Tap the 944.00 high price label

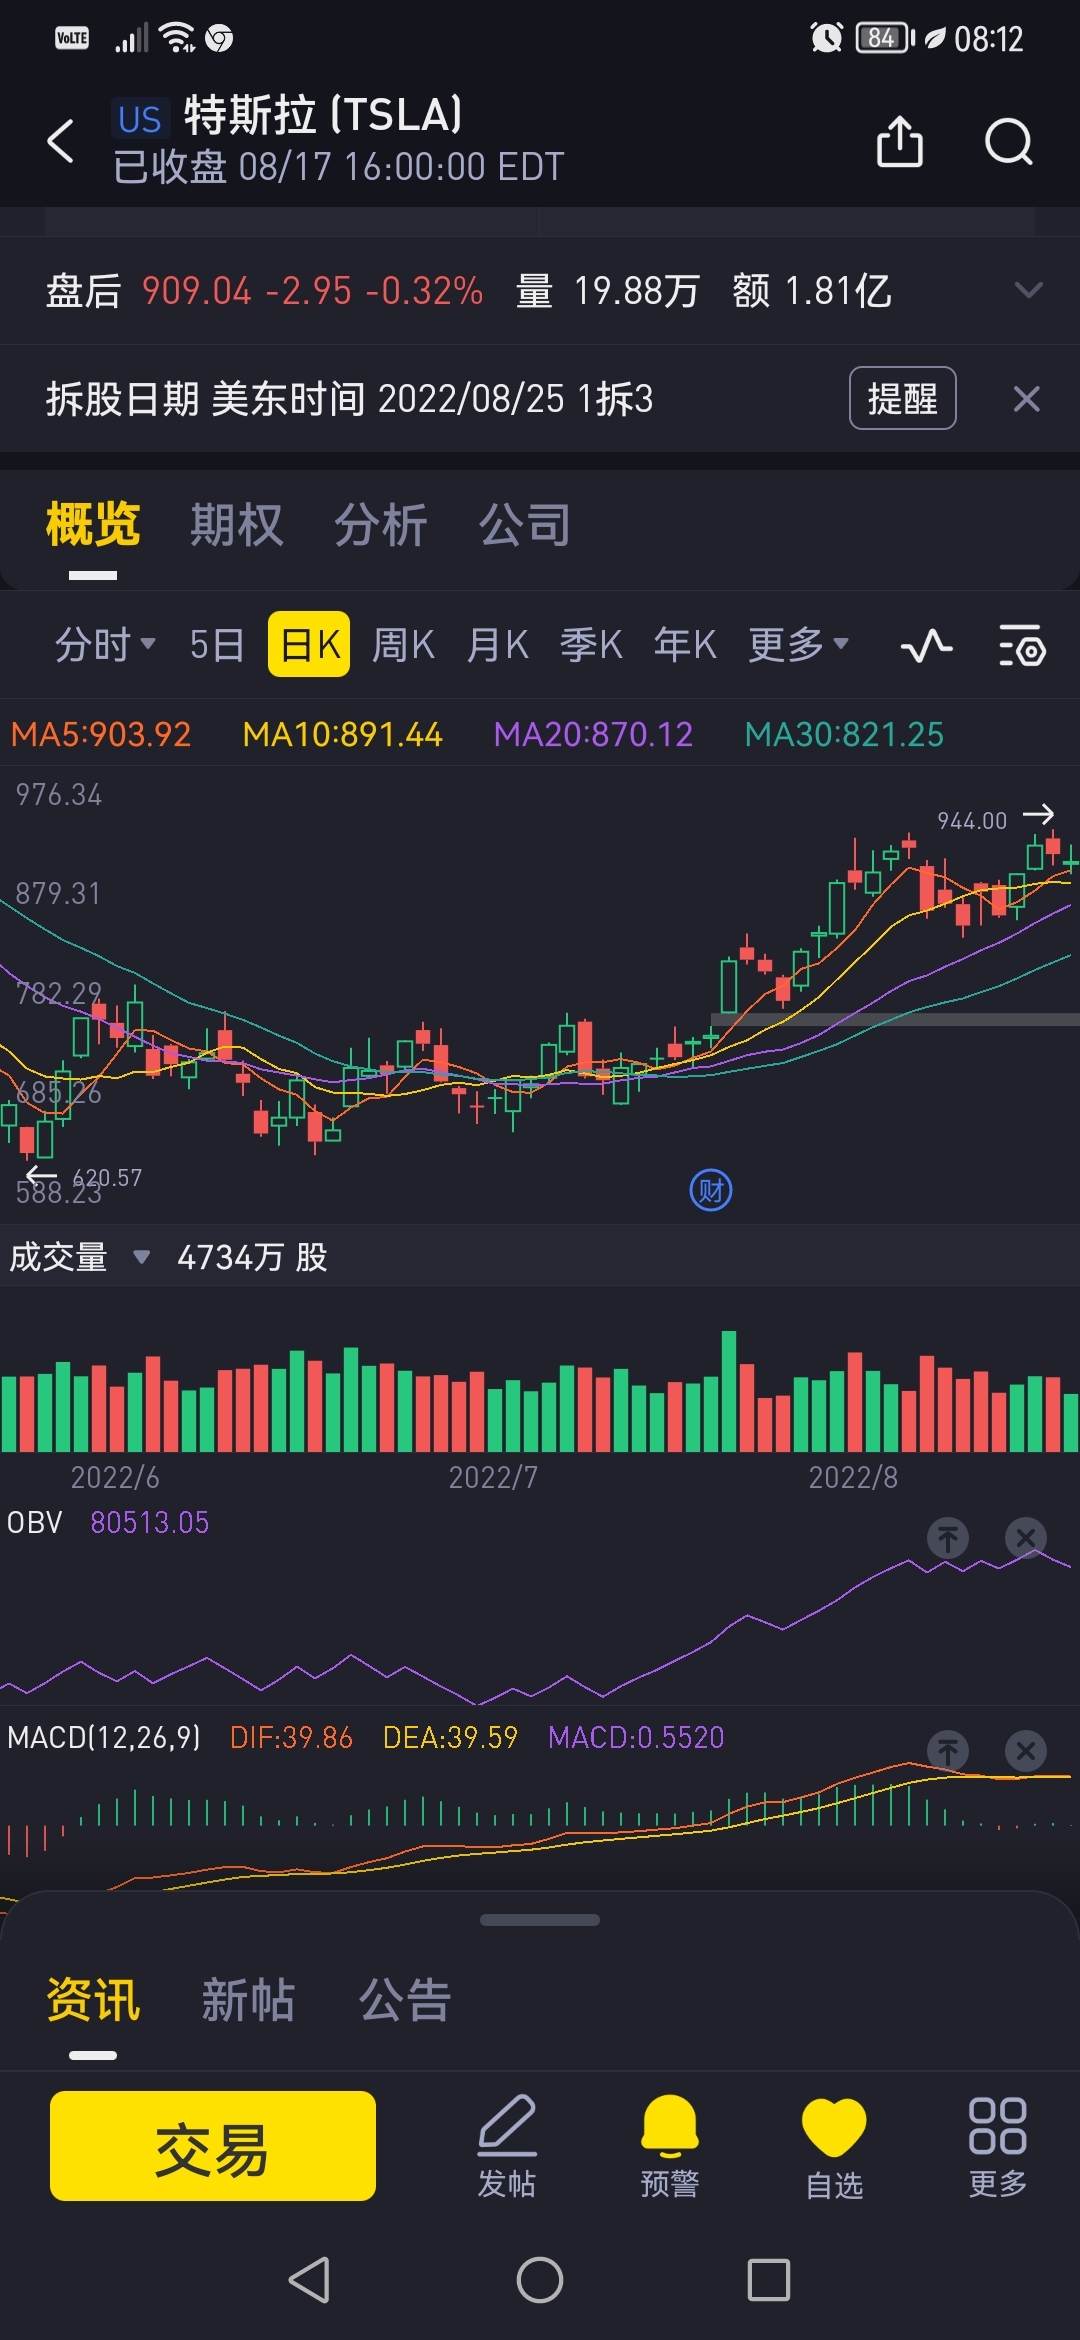tap(971, 821)
